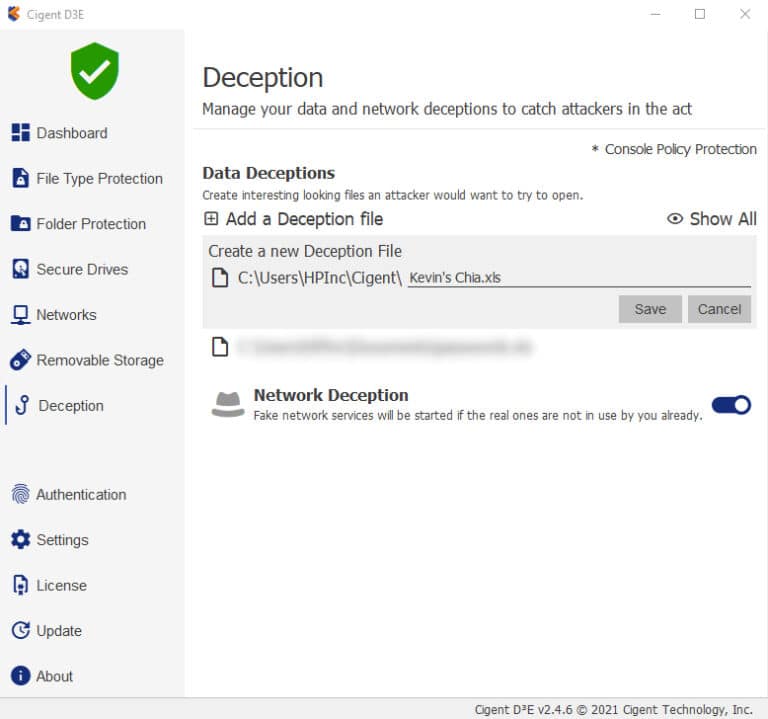Close the Cigent D3E window

tap(744, 14)
